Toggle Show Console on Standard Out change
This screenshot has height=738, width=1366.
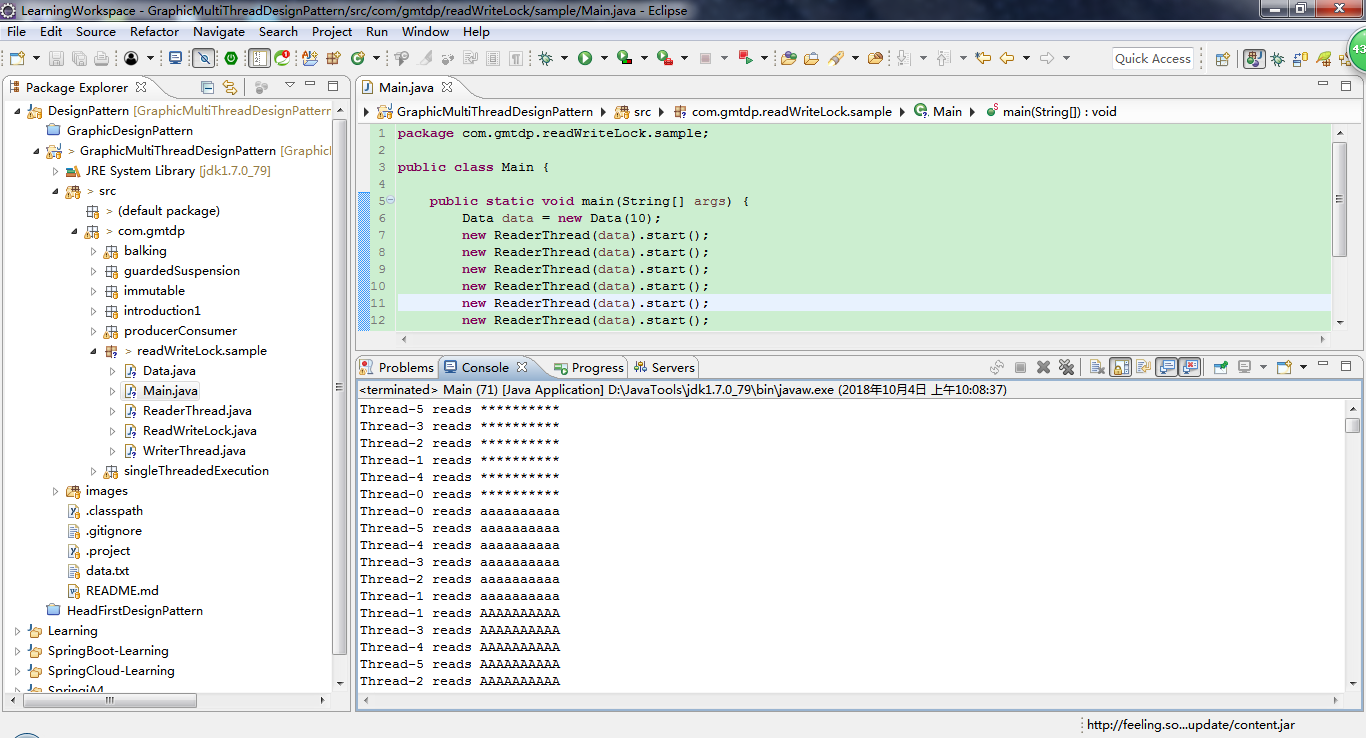coord(1166,367)
